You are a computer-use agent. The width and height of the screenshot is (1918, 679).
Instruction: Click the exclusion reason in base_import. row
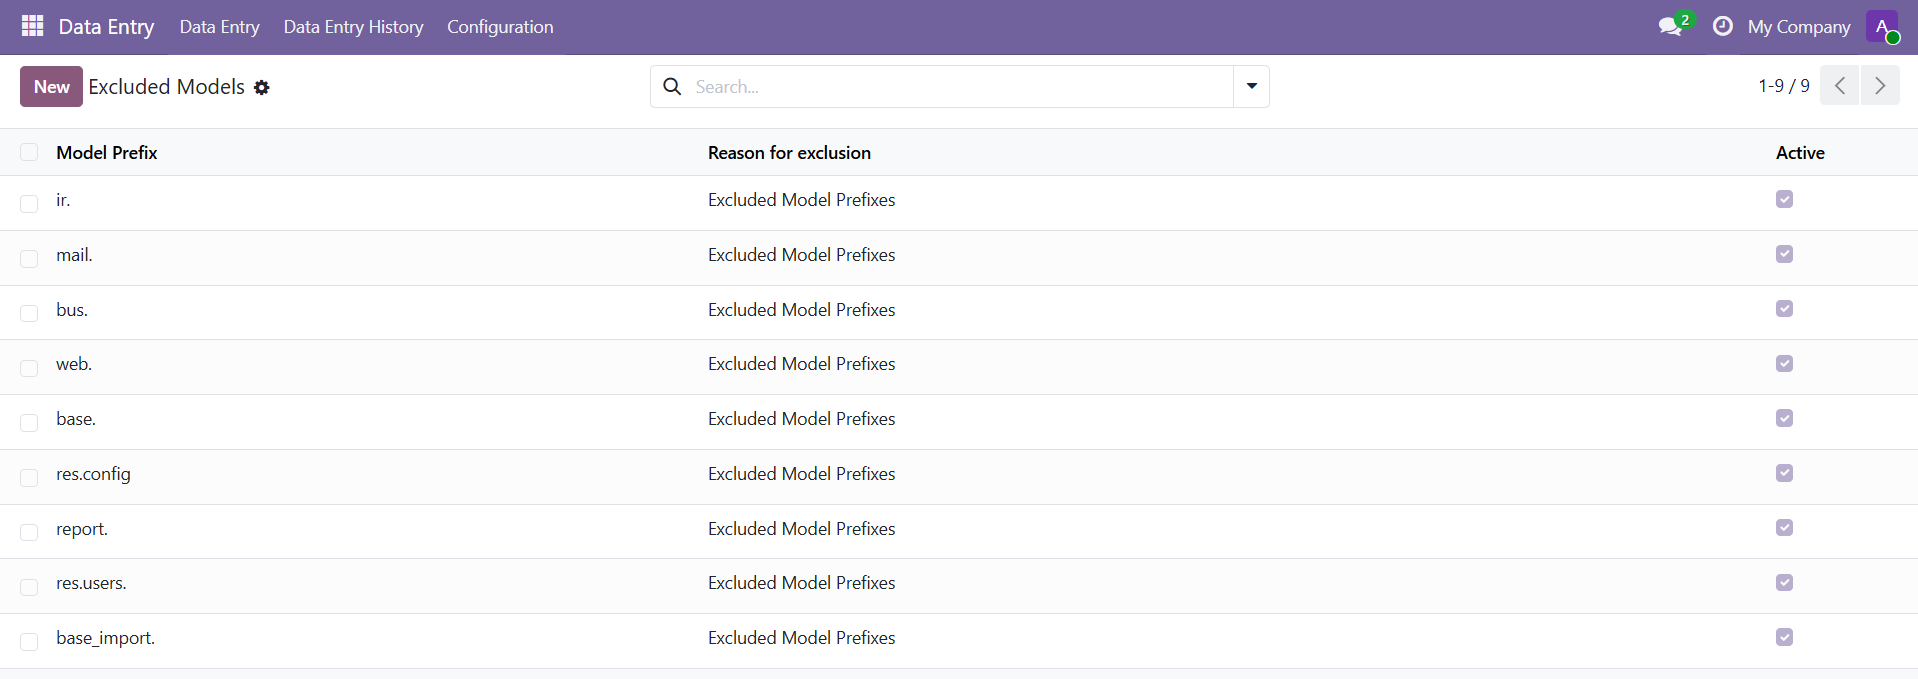[x=801, y=638]
